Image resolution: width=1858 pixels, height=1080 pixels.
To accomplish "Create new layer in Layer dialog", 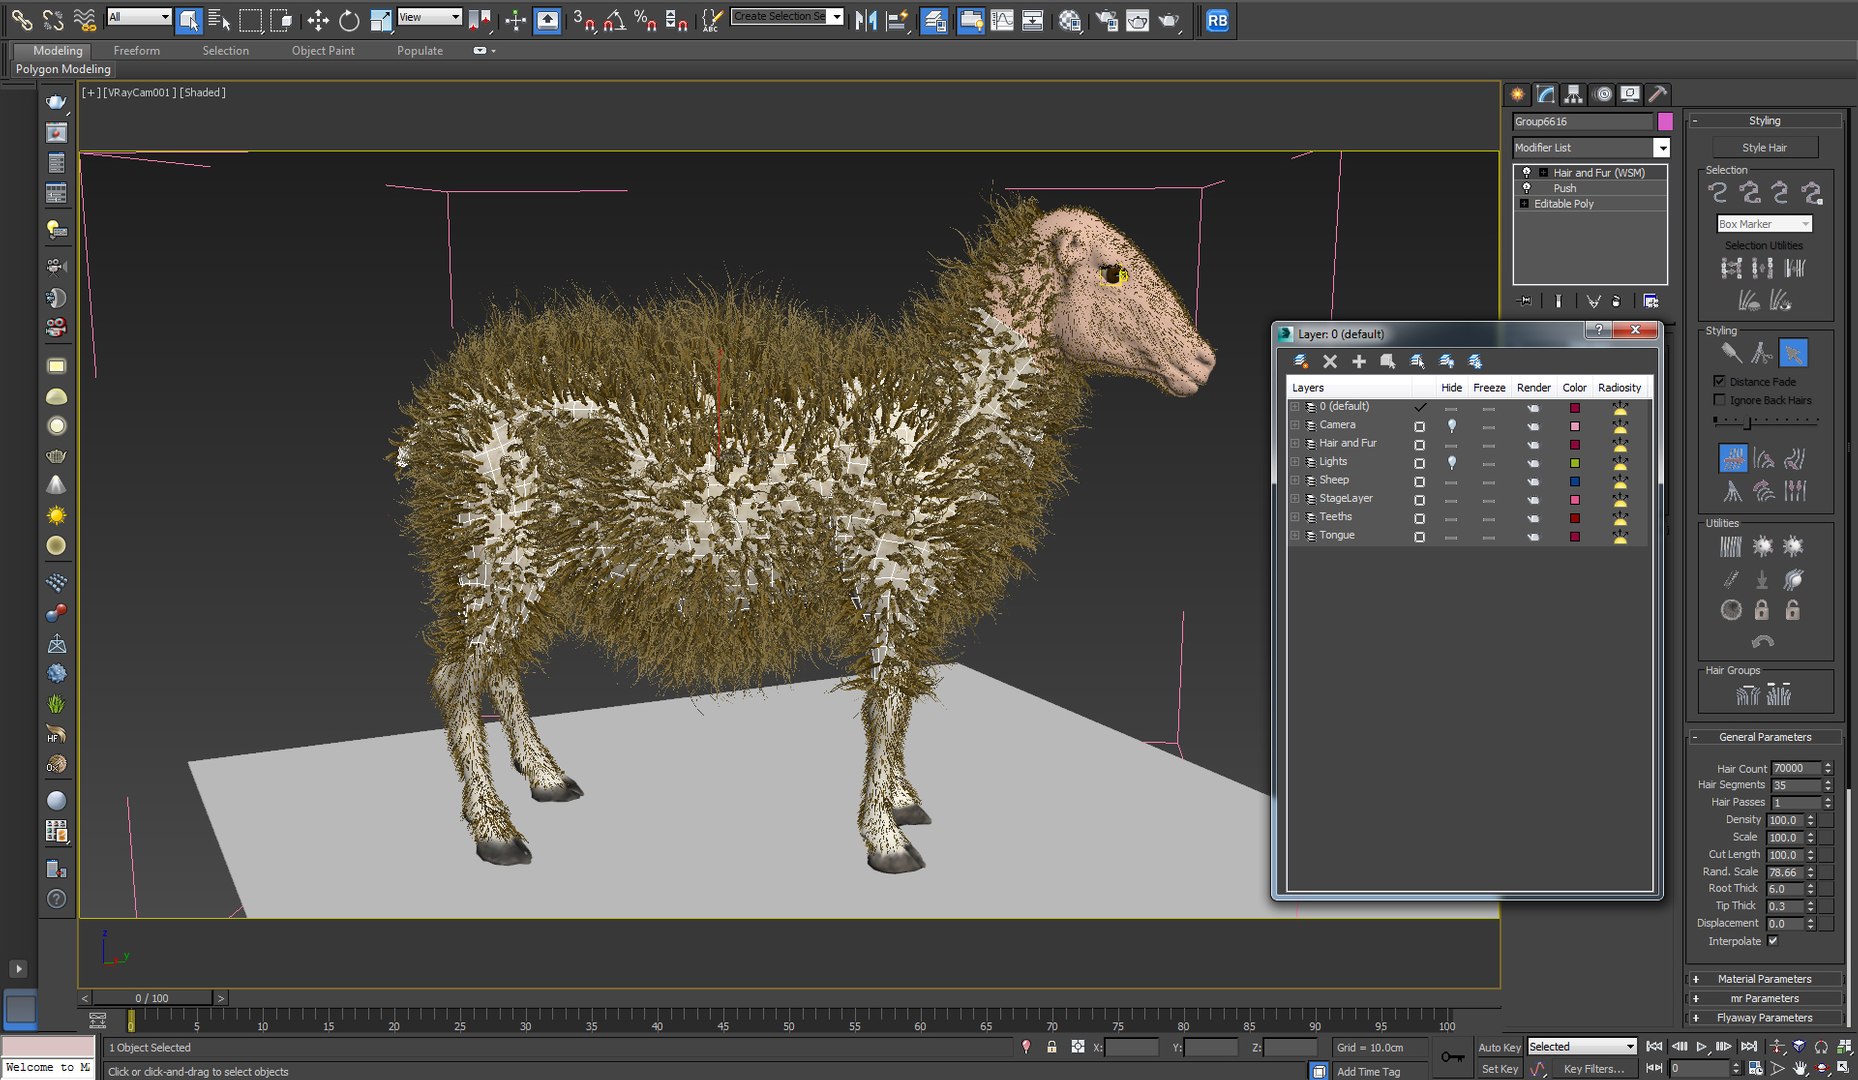I will [1301, 361].
